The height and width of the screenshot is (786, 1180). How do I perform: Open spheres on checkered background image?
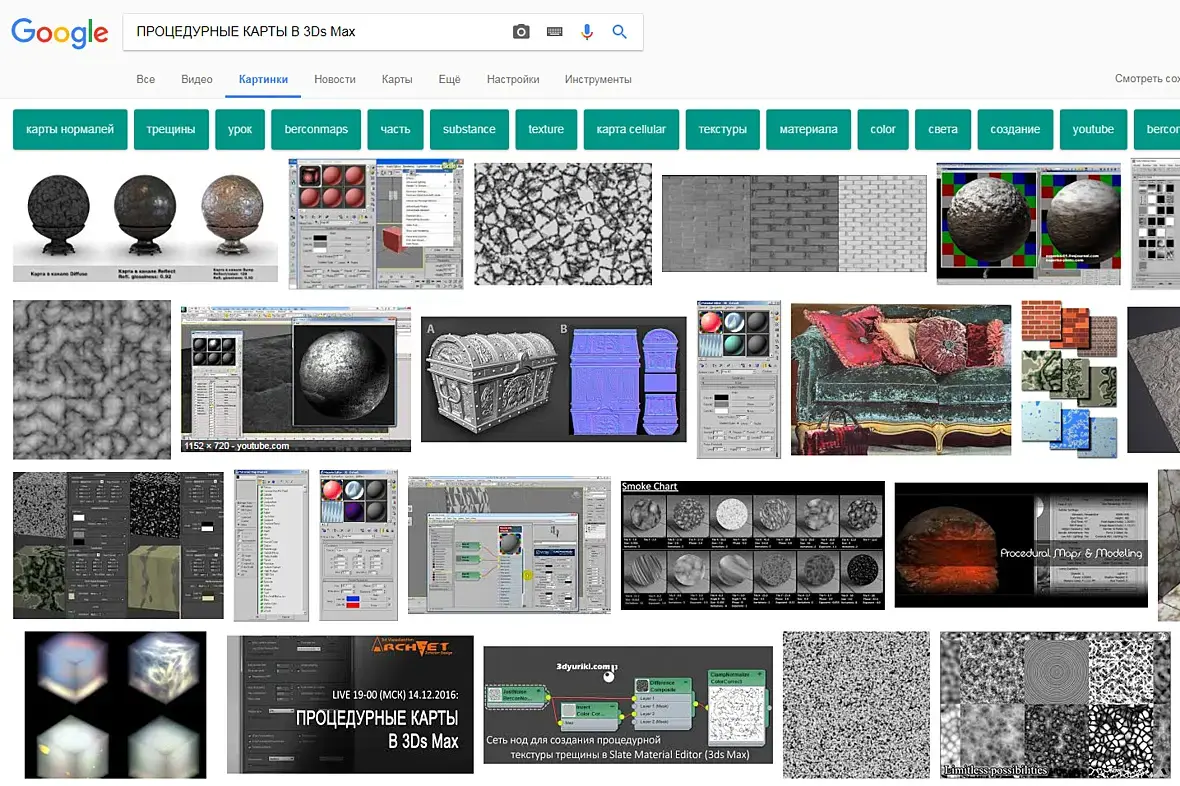tap(1028, 224)
